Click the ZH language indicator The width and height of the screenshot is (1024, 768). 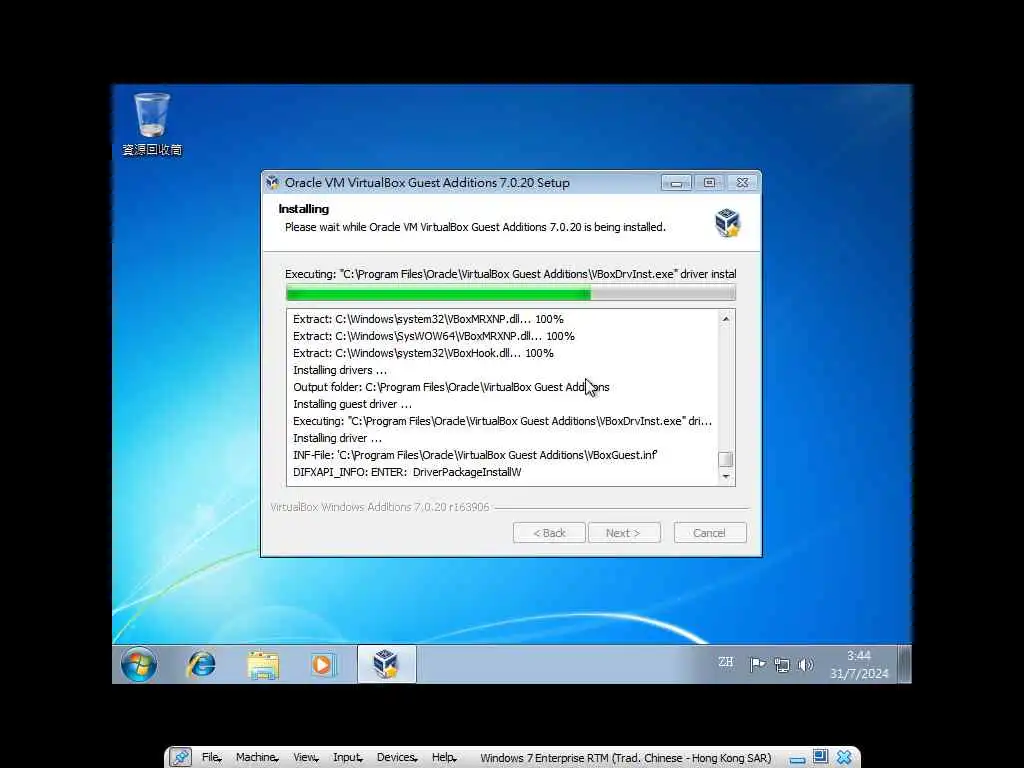[726, 662]
